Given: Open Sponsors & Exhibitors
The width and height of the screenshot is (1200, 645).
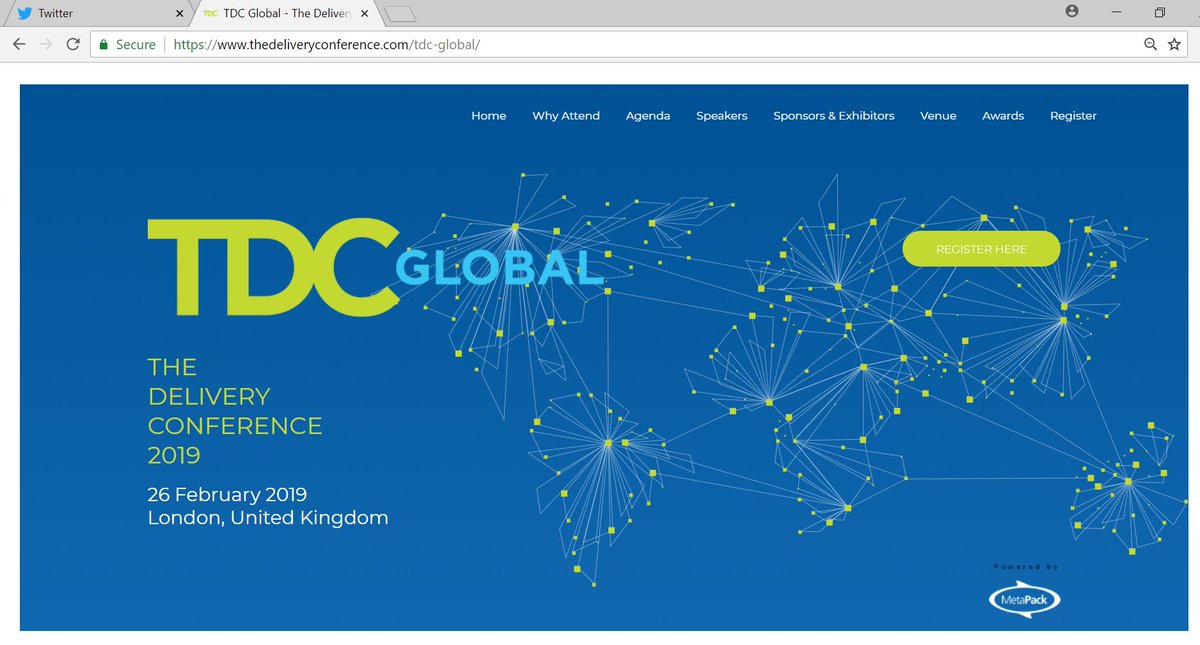Looking at the screenshot, I should point(834,116).
